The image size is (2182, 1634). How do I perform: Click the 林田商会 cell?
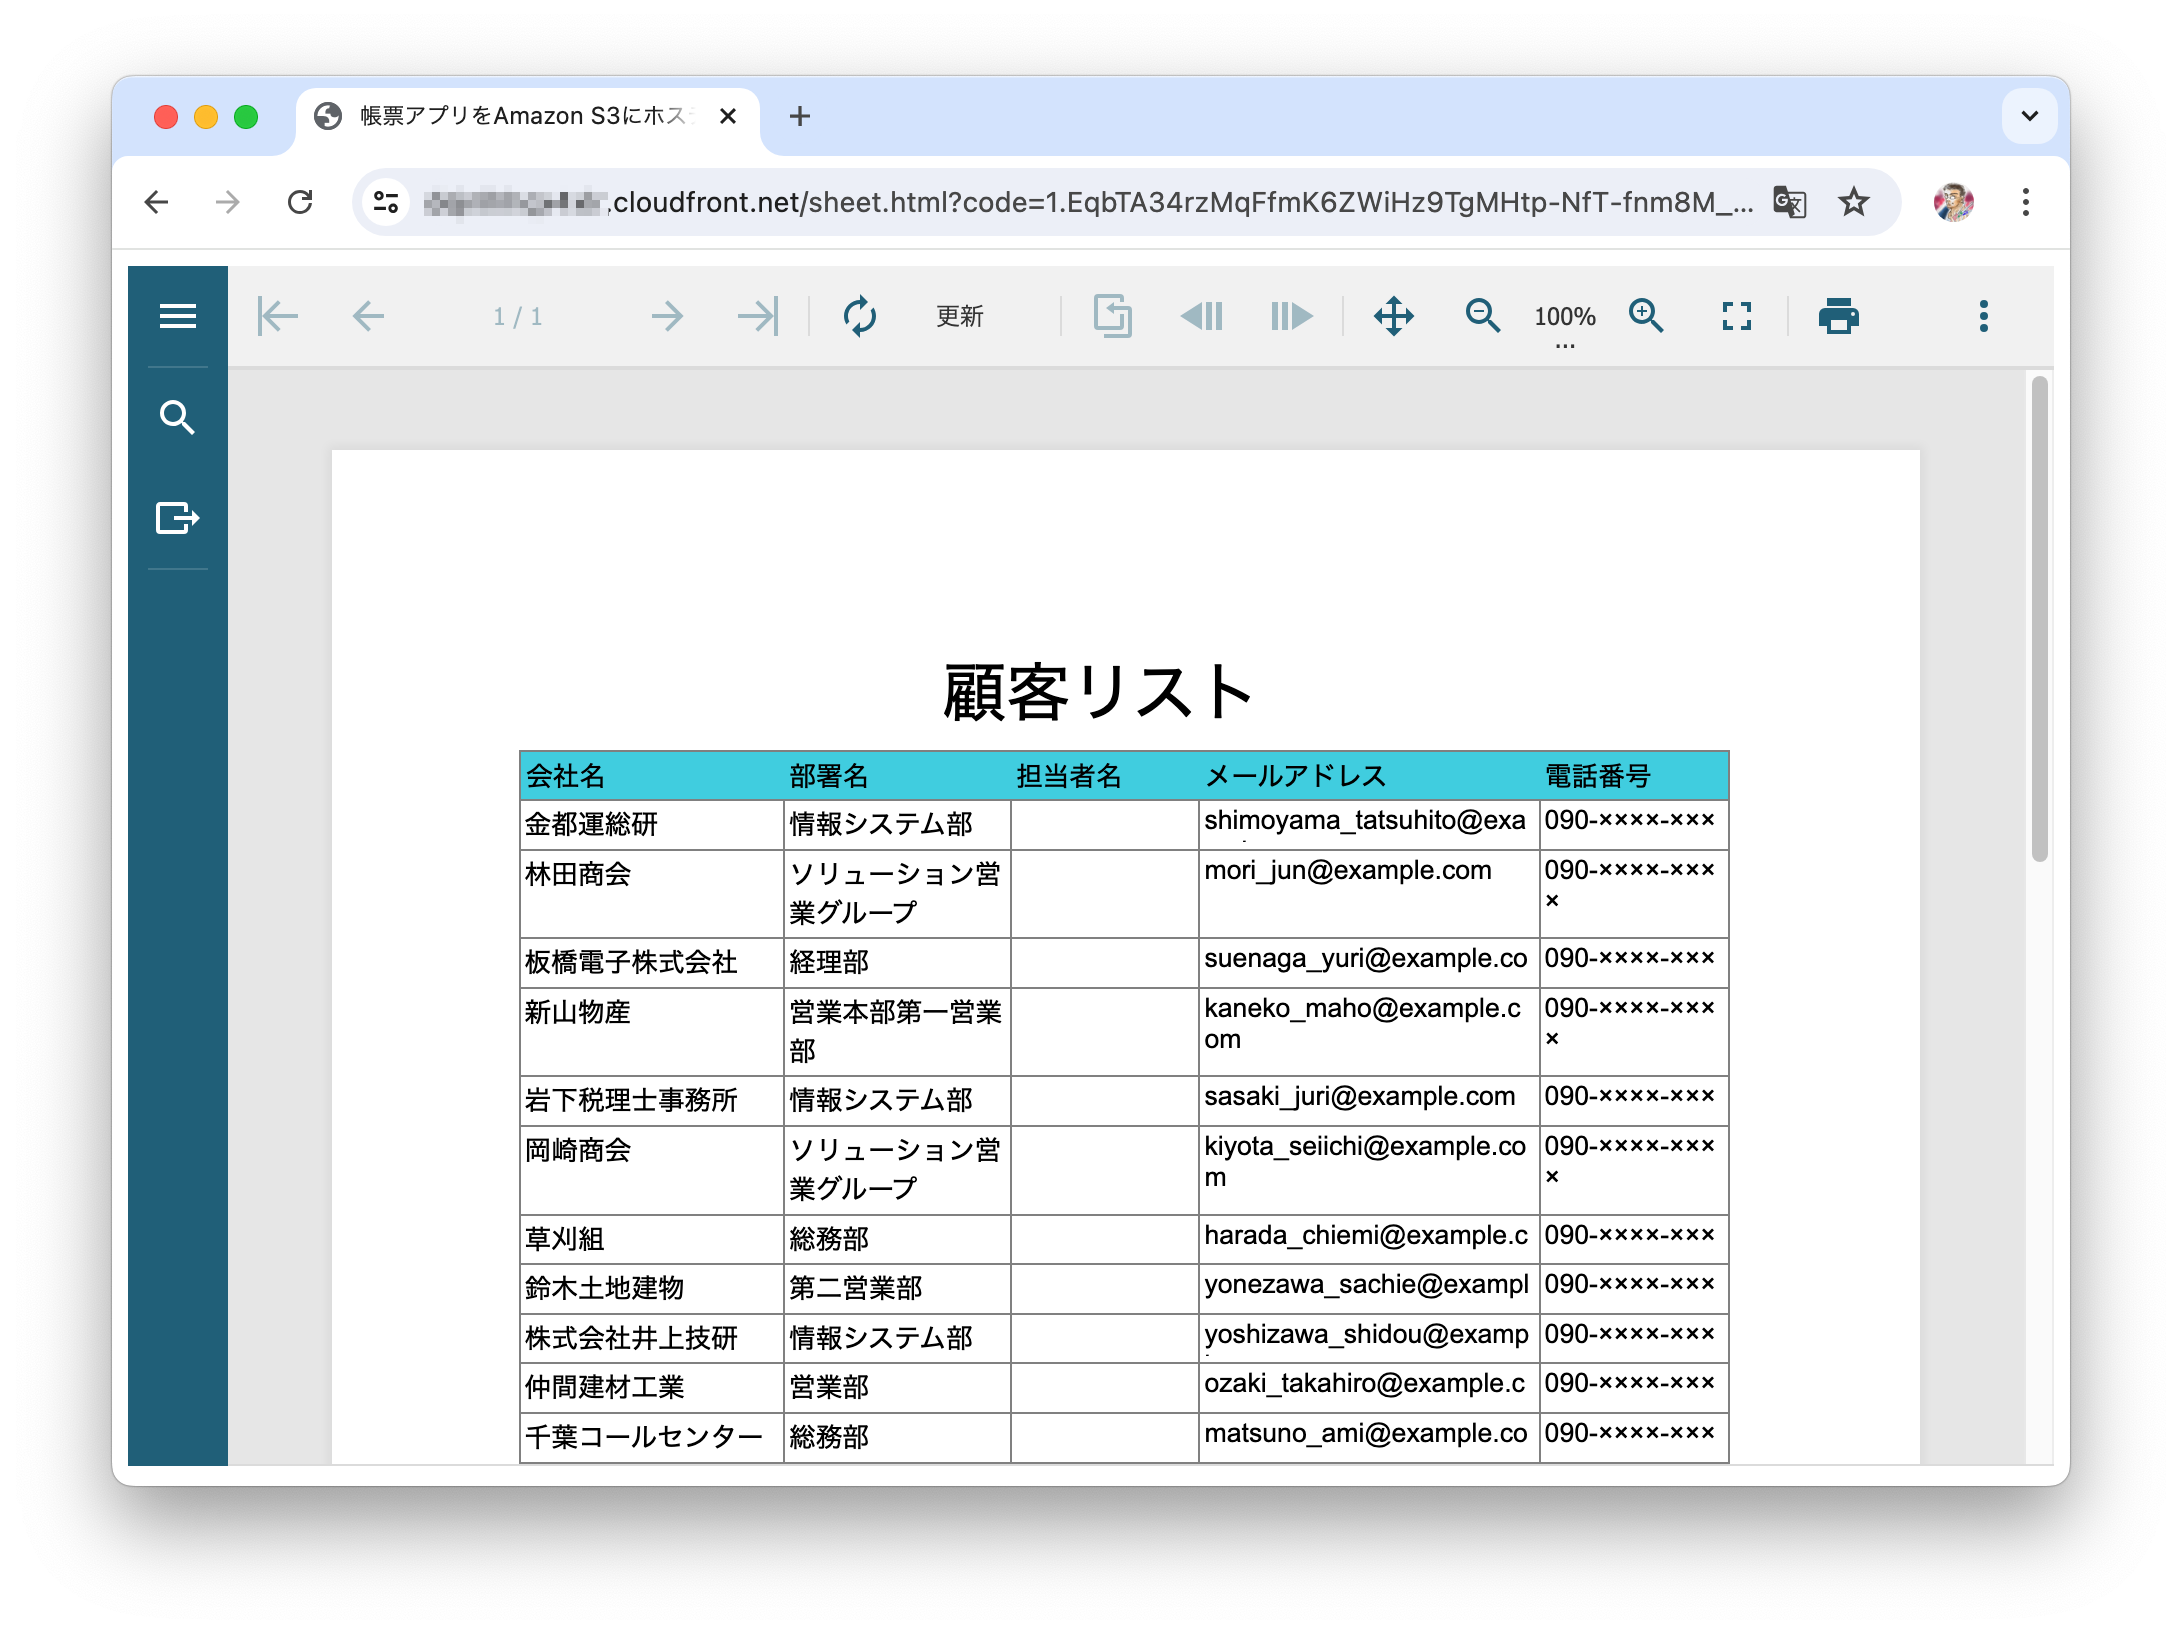click(x=652, y=894)
